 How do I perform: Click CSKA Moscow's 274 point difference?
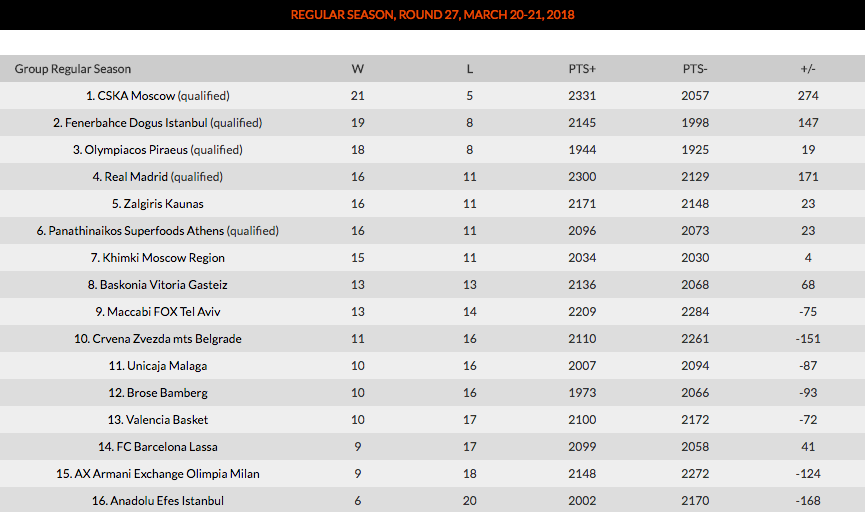(x=808, y=96)
